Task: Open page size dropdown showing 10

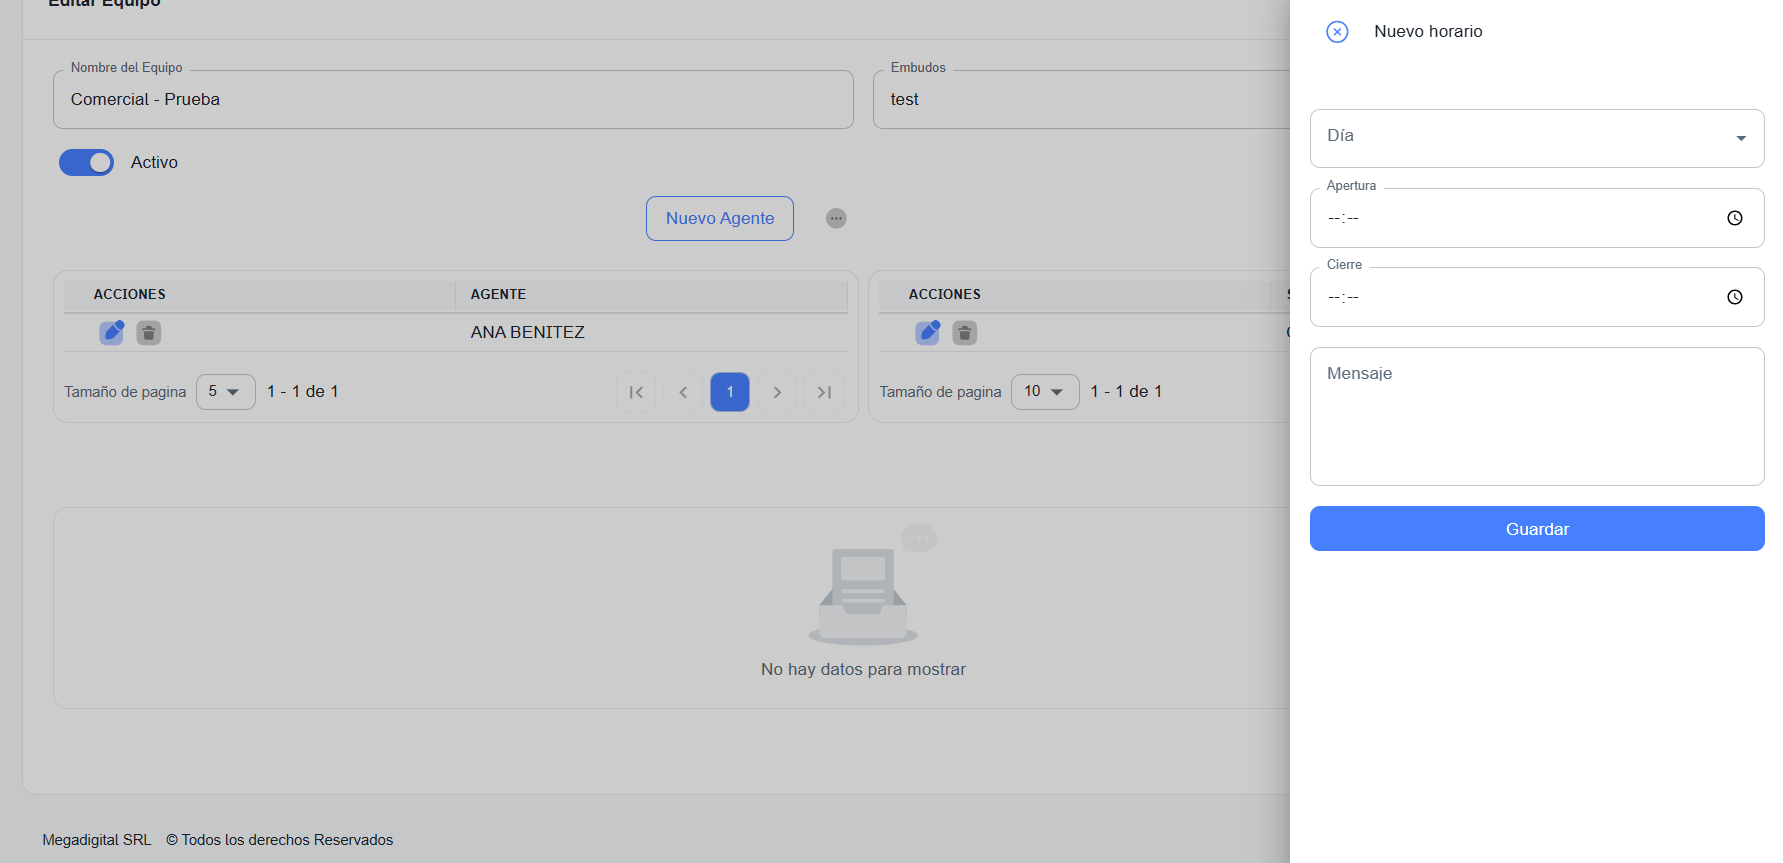Action: (1044, 392)
